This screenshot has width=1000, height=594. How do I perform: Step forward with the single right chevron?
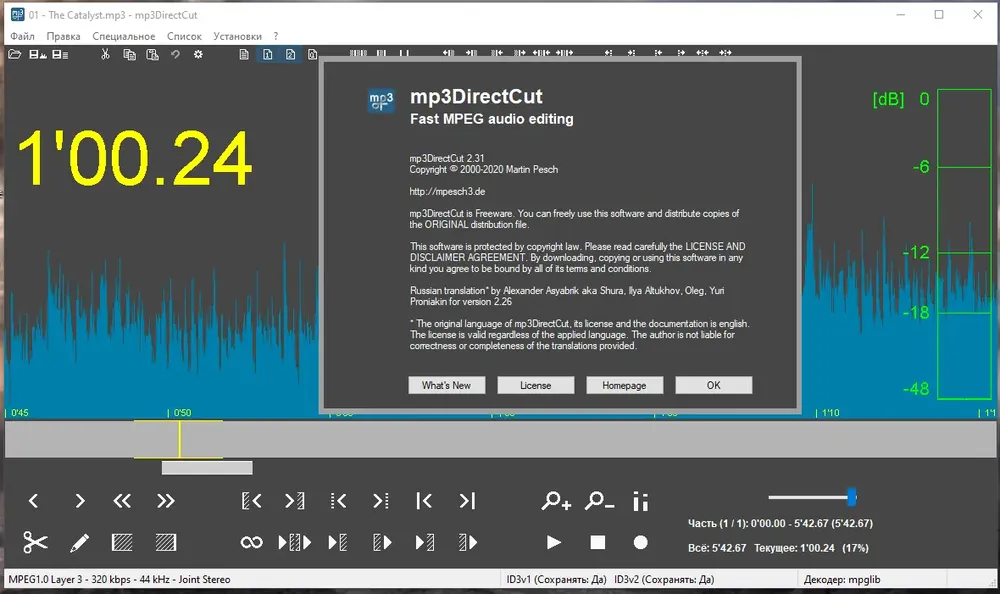coord(80,501)
